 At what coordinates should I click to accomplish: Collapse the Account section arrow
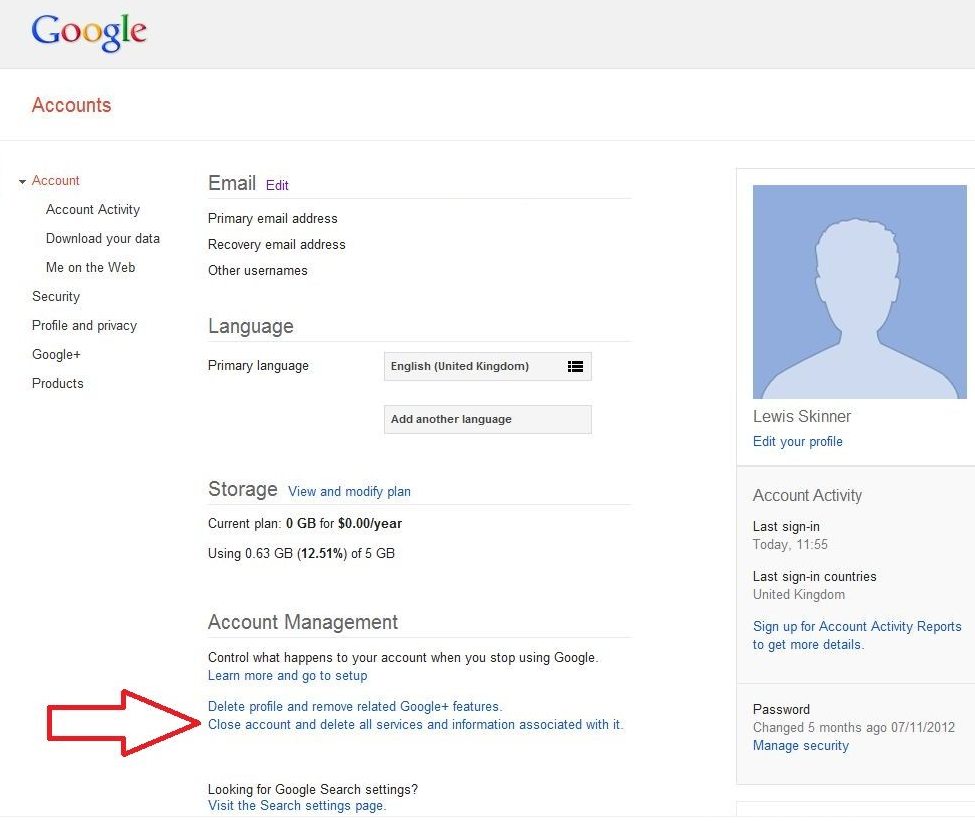click(x=22, y=182)
